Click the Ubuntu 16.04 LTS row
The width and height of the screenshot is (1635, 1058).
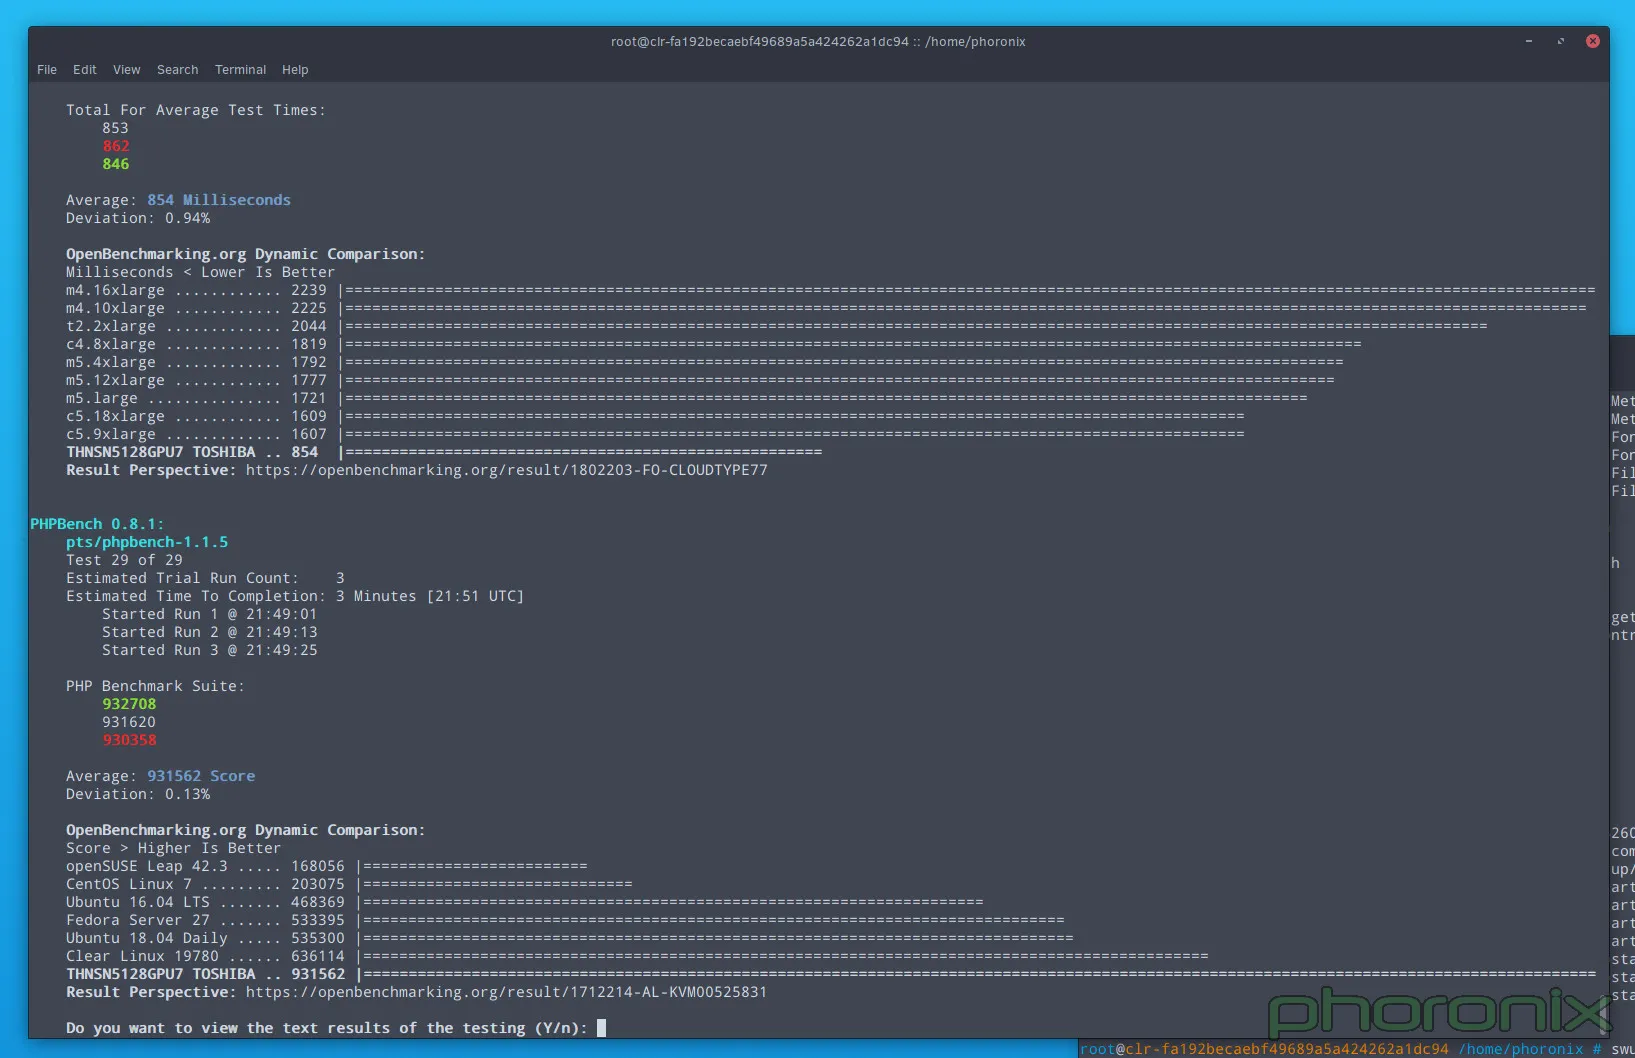pos(525,902)
